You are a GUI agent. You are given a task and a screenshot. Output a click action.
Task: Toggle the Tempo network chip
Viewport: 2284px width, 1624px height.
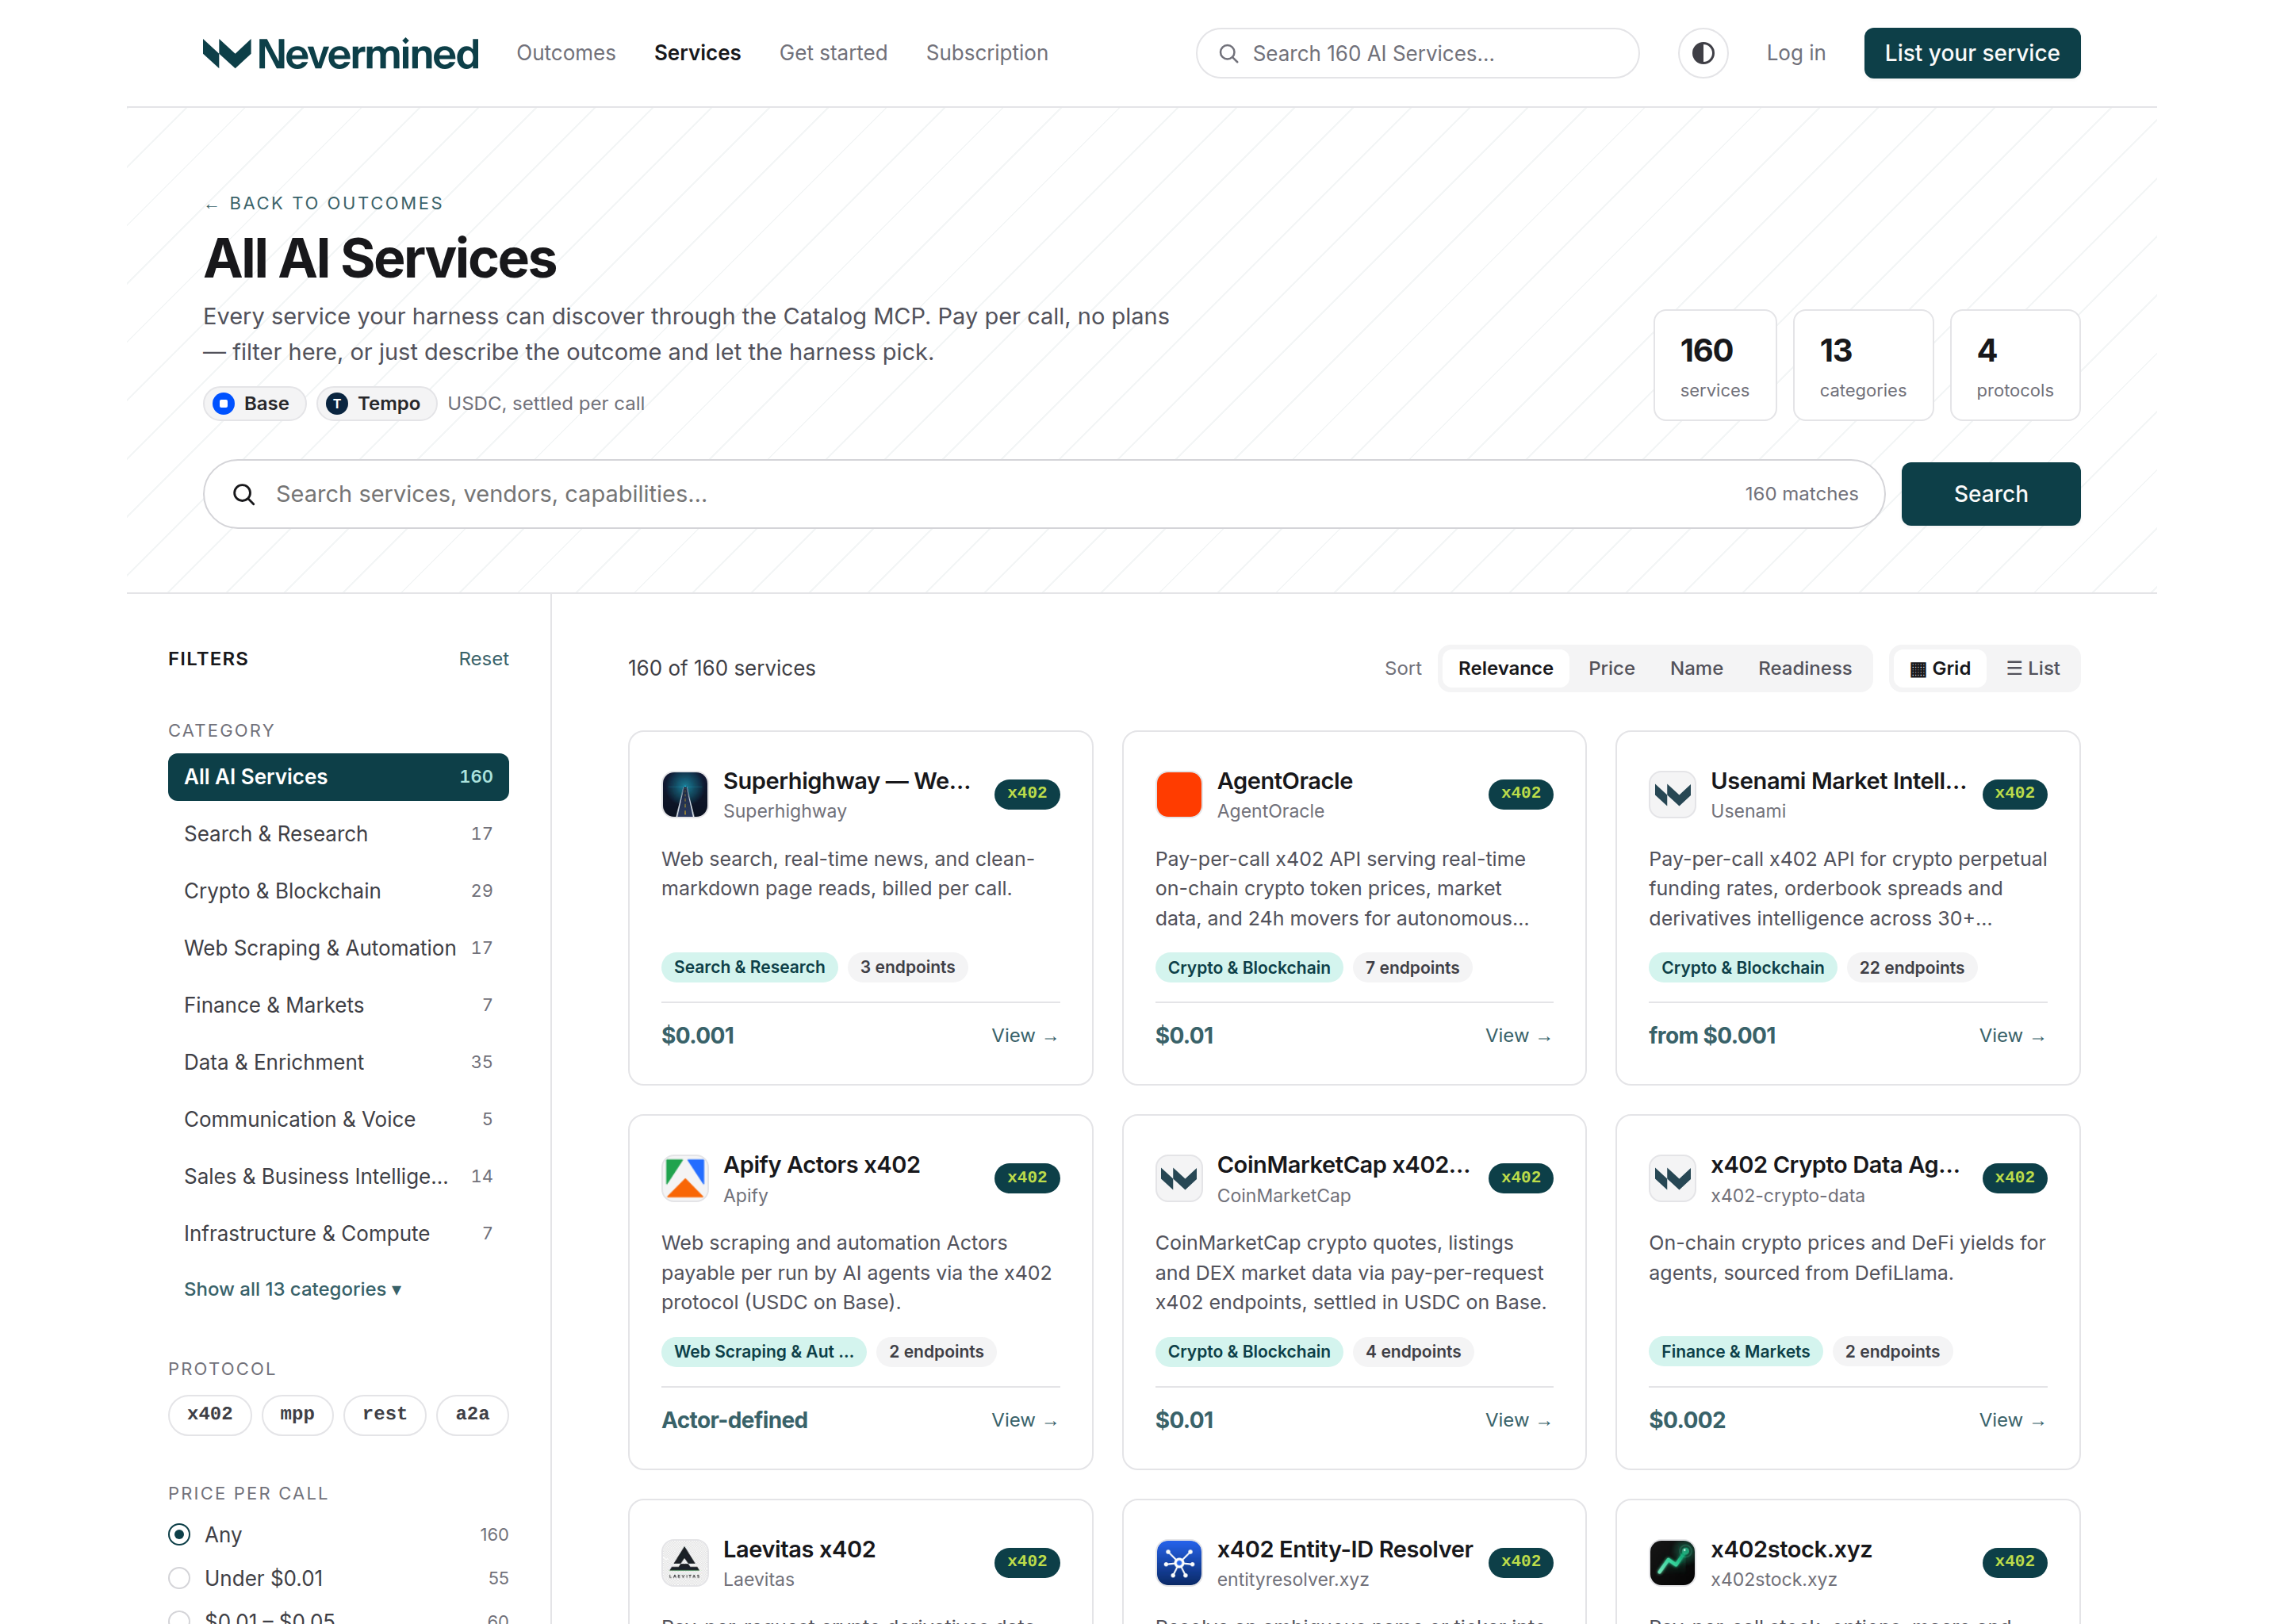click(376, 403)
